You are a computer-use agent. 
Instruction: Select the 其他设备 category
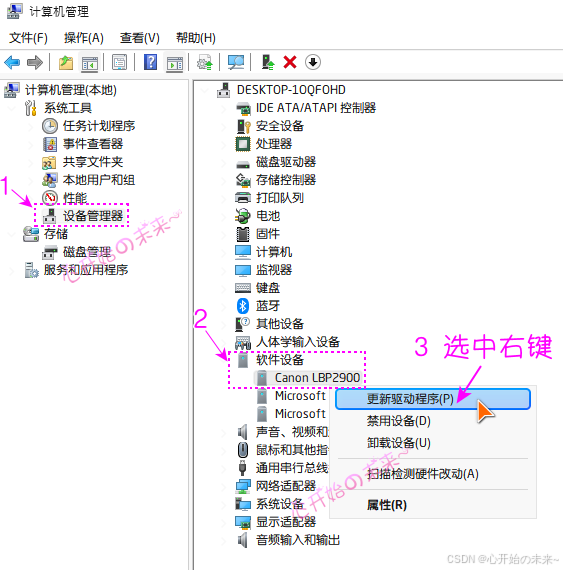pos(280,324)
